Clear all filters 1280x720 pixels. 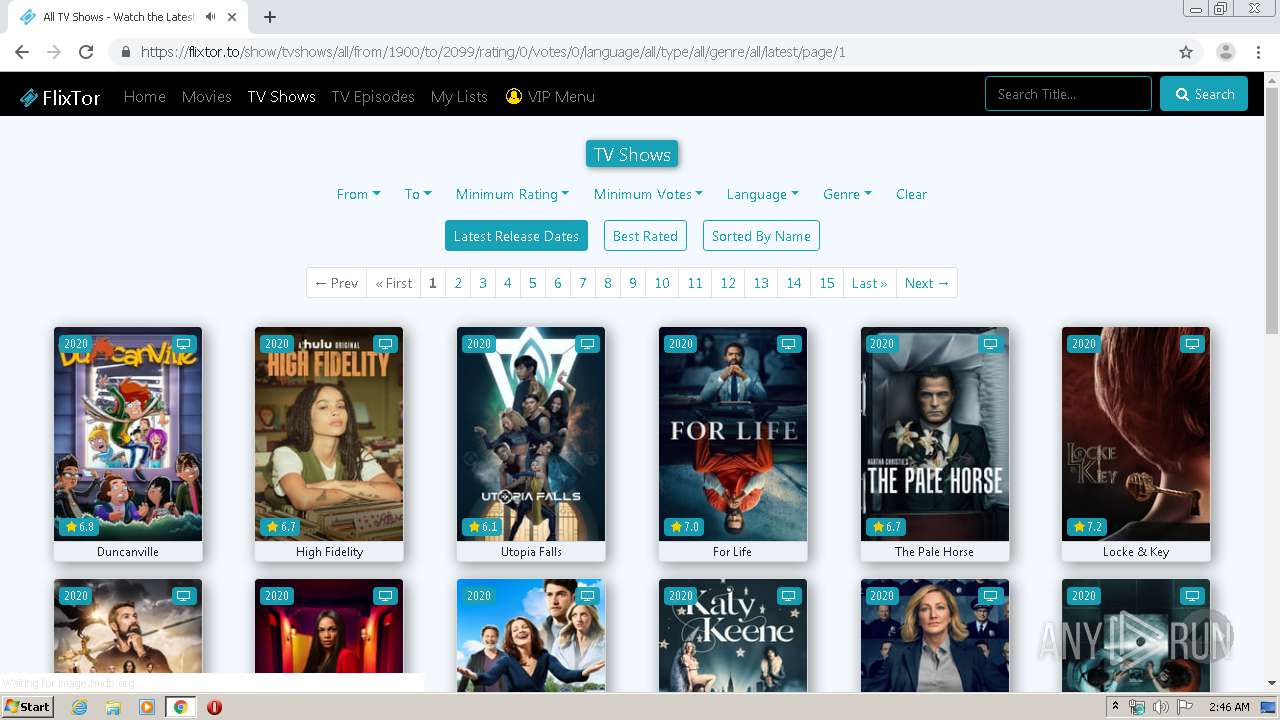coord(911,194)
